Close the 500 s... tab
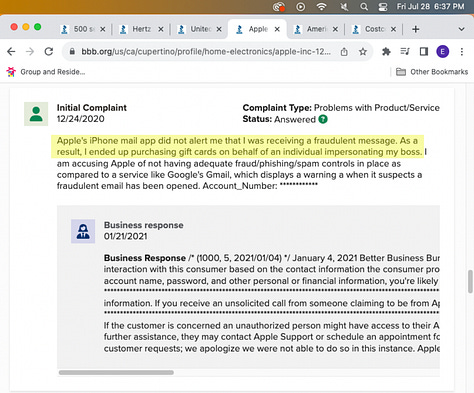The width and height of the screenshot is (474, 393). (x=103, y=29)
